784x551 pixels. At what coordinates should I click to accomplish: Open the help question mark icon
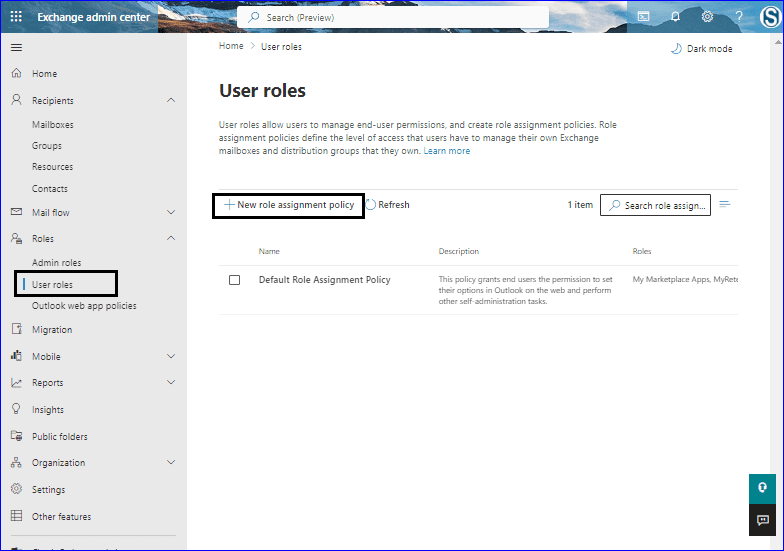tap(739, 16)
